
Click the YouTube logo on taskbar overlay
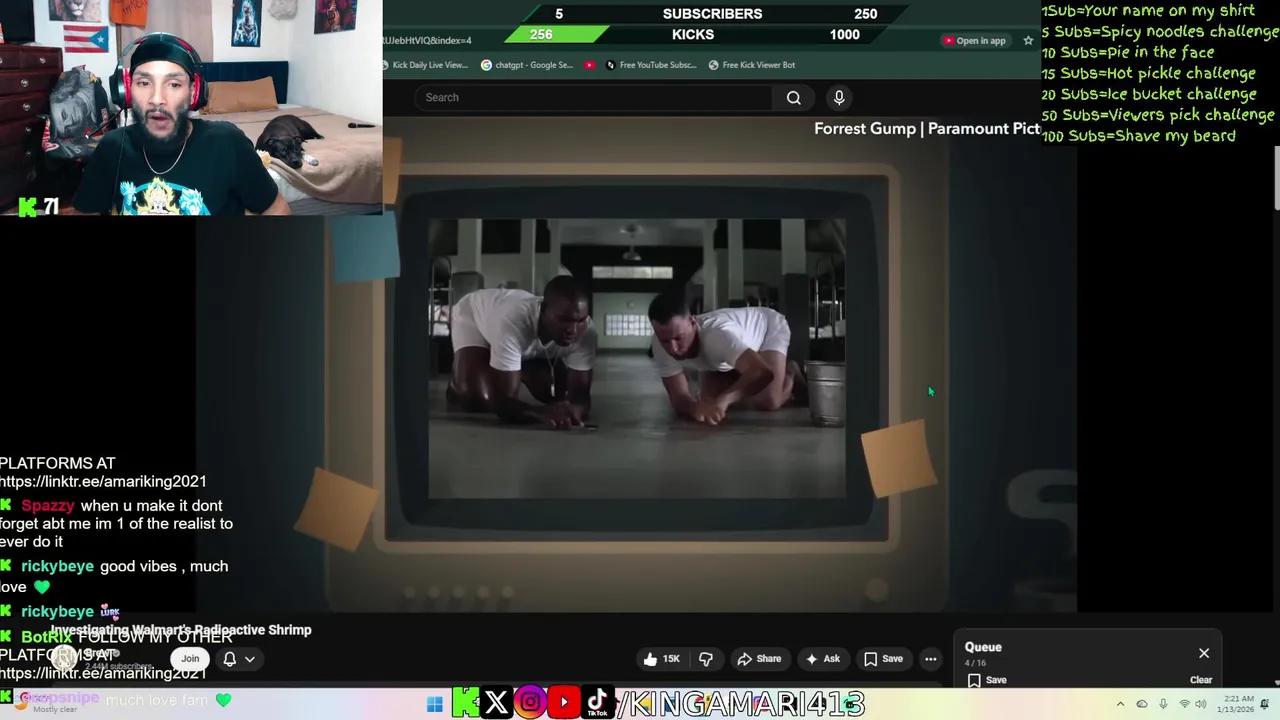(564, 703)
